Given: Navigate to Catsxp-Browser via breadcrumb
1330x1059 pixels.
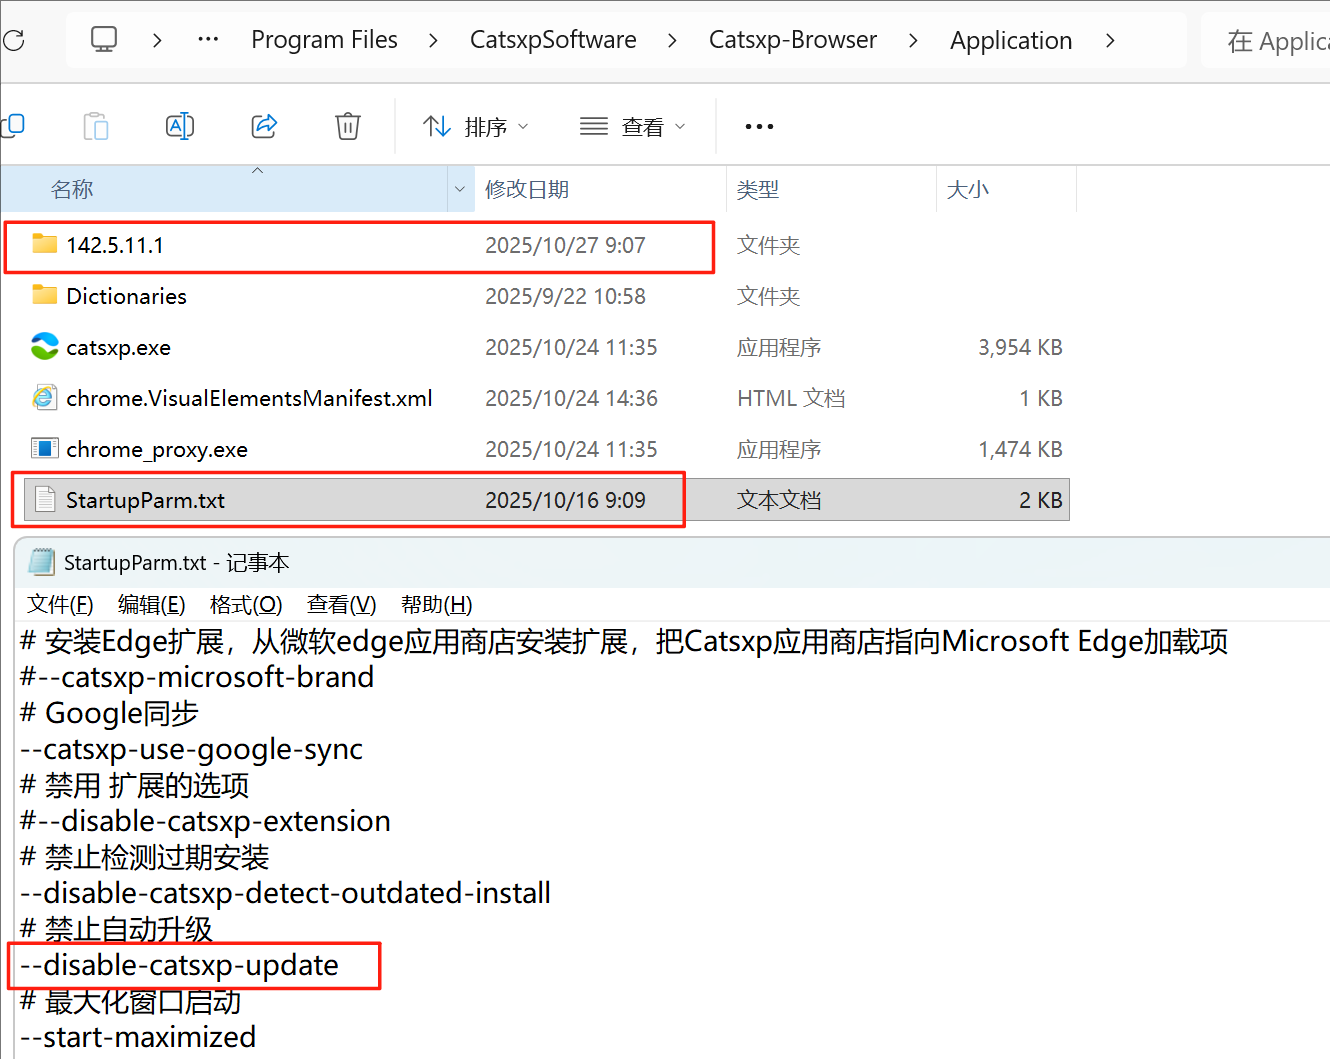Looking at the screenshot, I should click(793, 39).
